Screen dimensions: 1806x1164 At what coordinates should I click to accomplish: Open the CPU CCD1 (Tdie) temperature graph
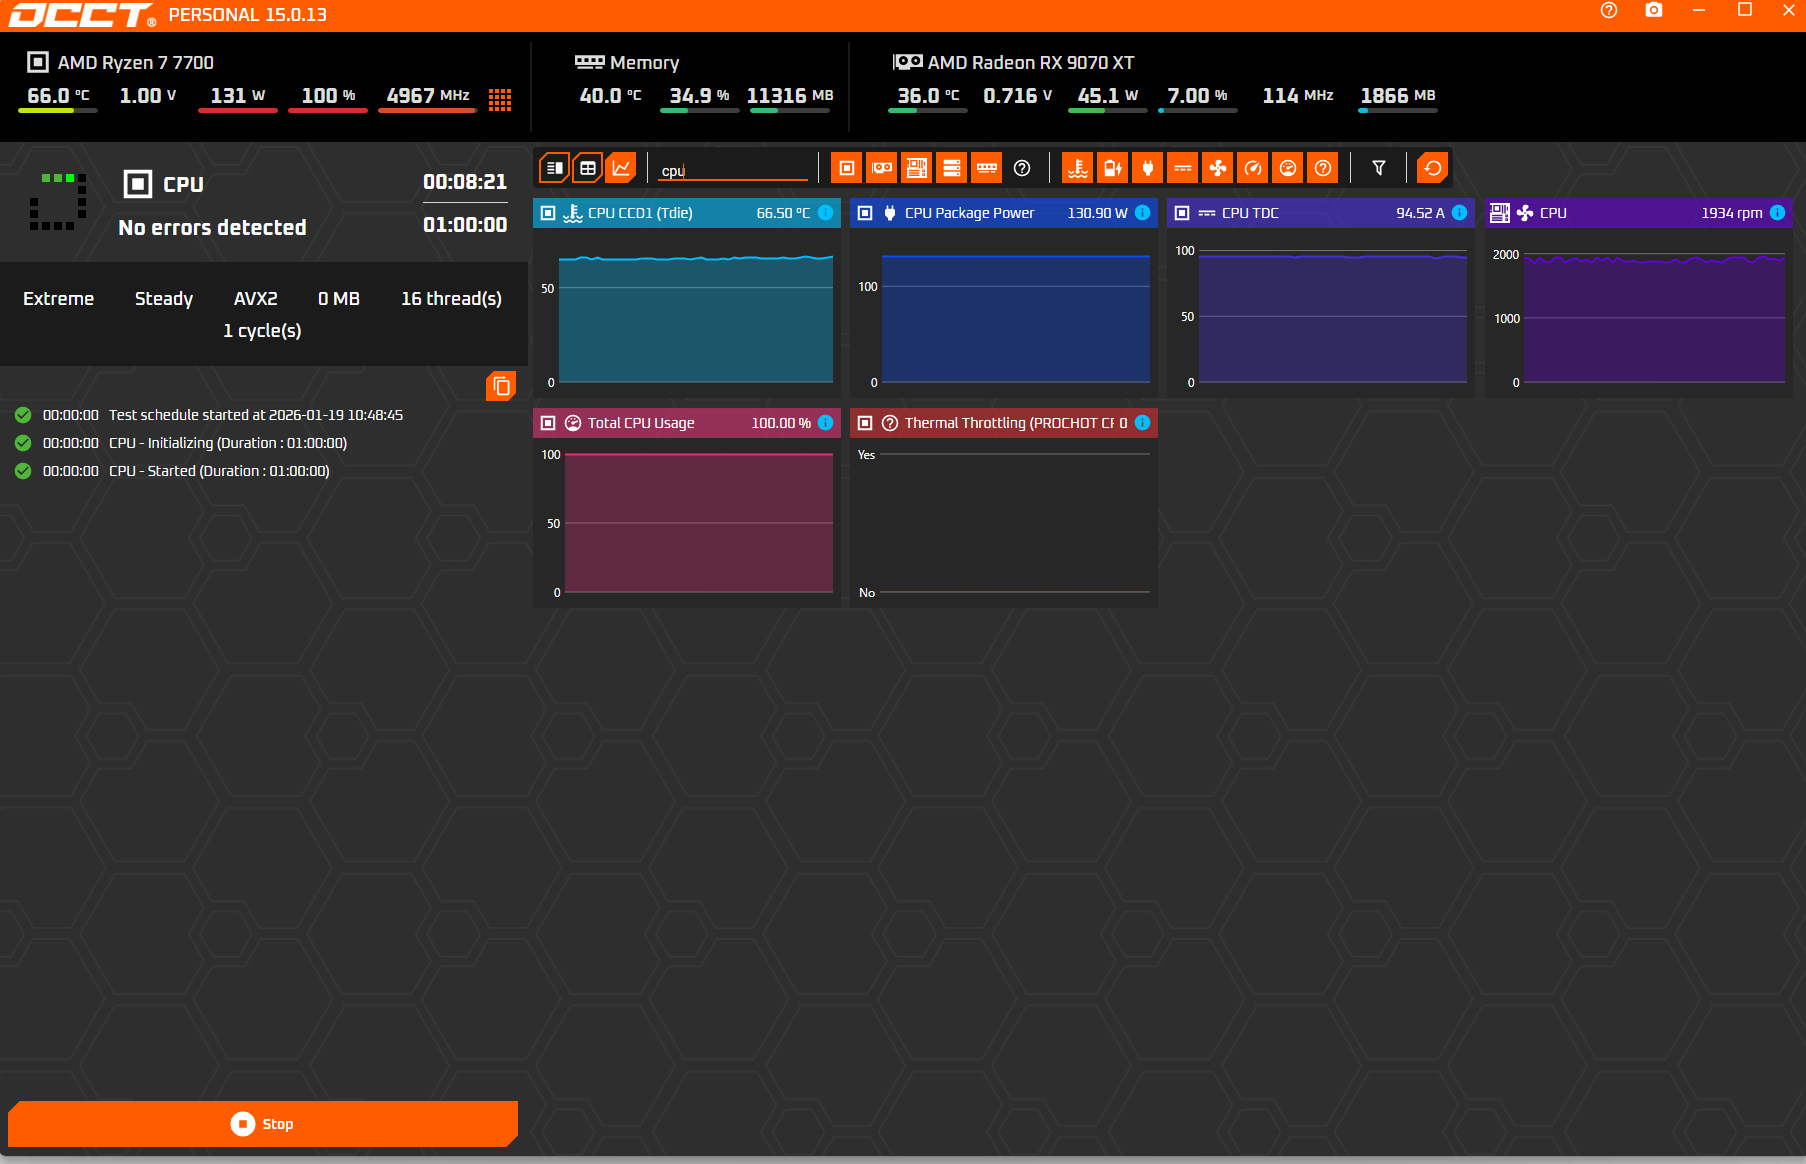coord(687,313)
